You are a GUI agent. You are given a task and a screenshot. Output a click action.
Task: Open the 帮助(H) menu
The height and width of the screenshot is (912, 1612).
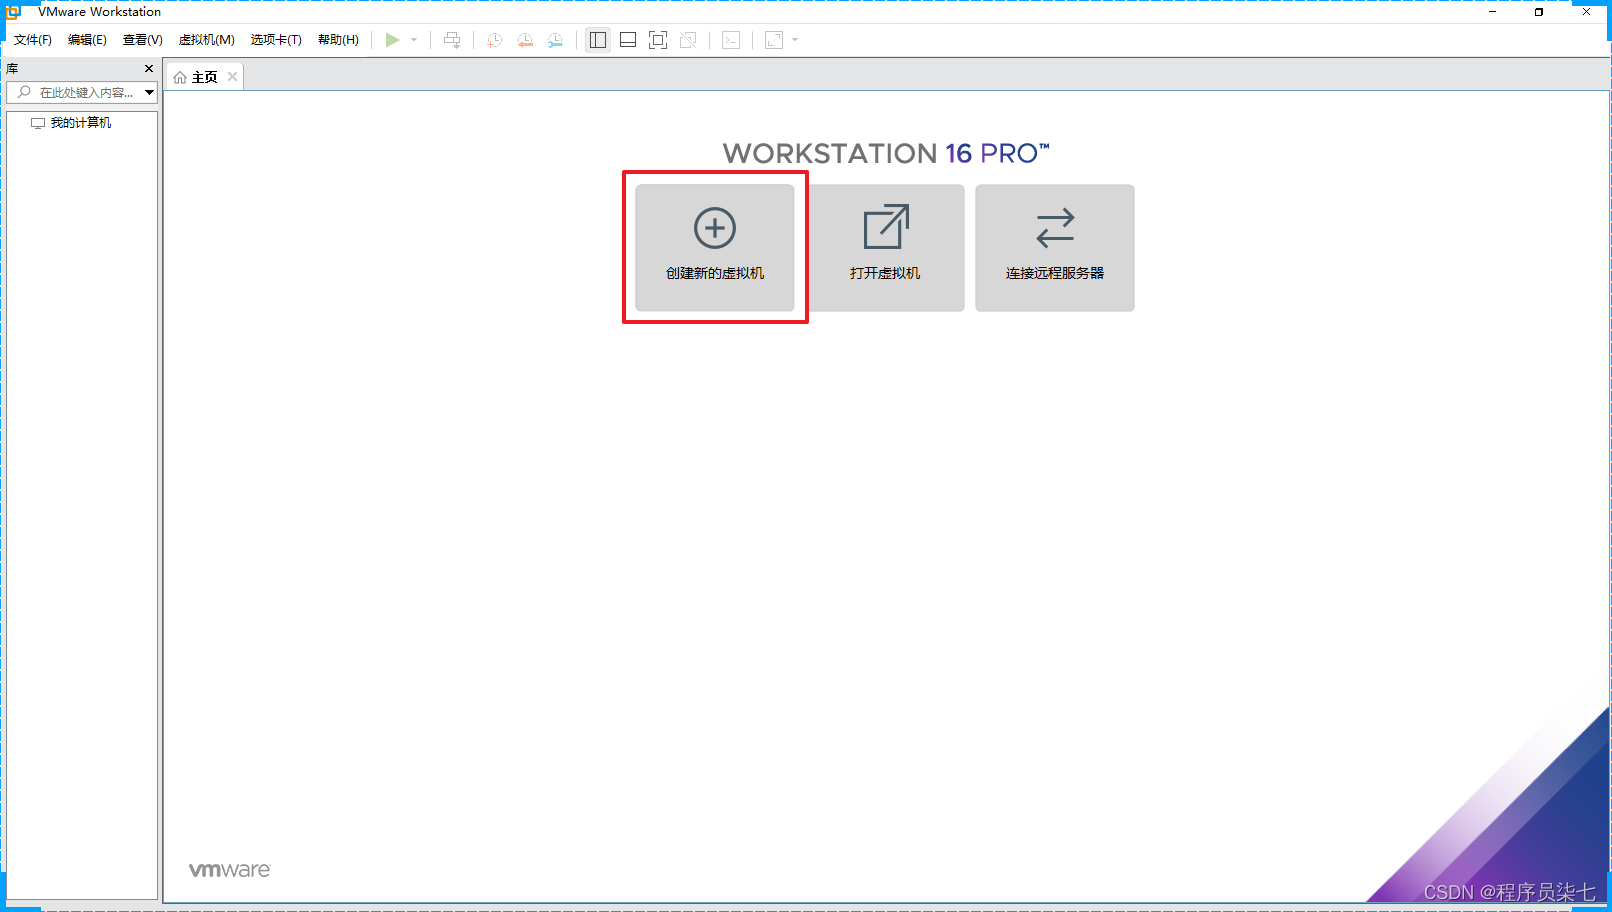[x=338, y=40]
